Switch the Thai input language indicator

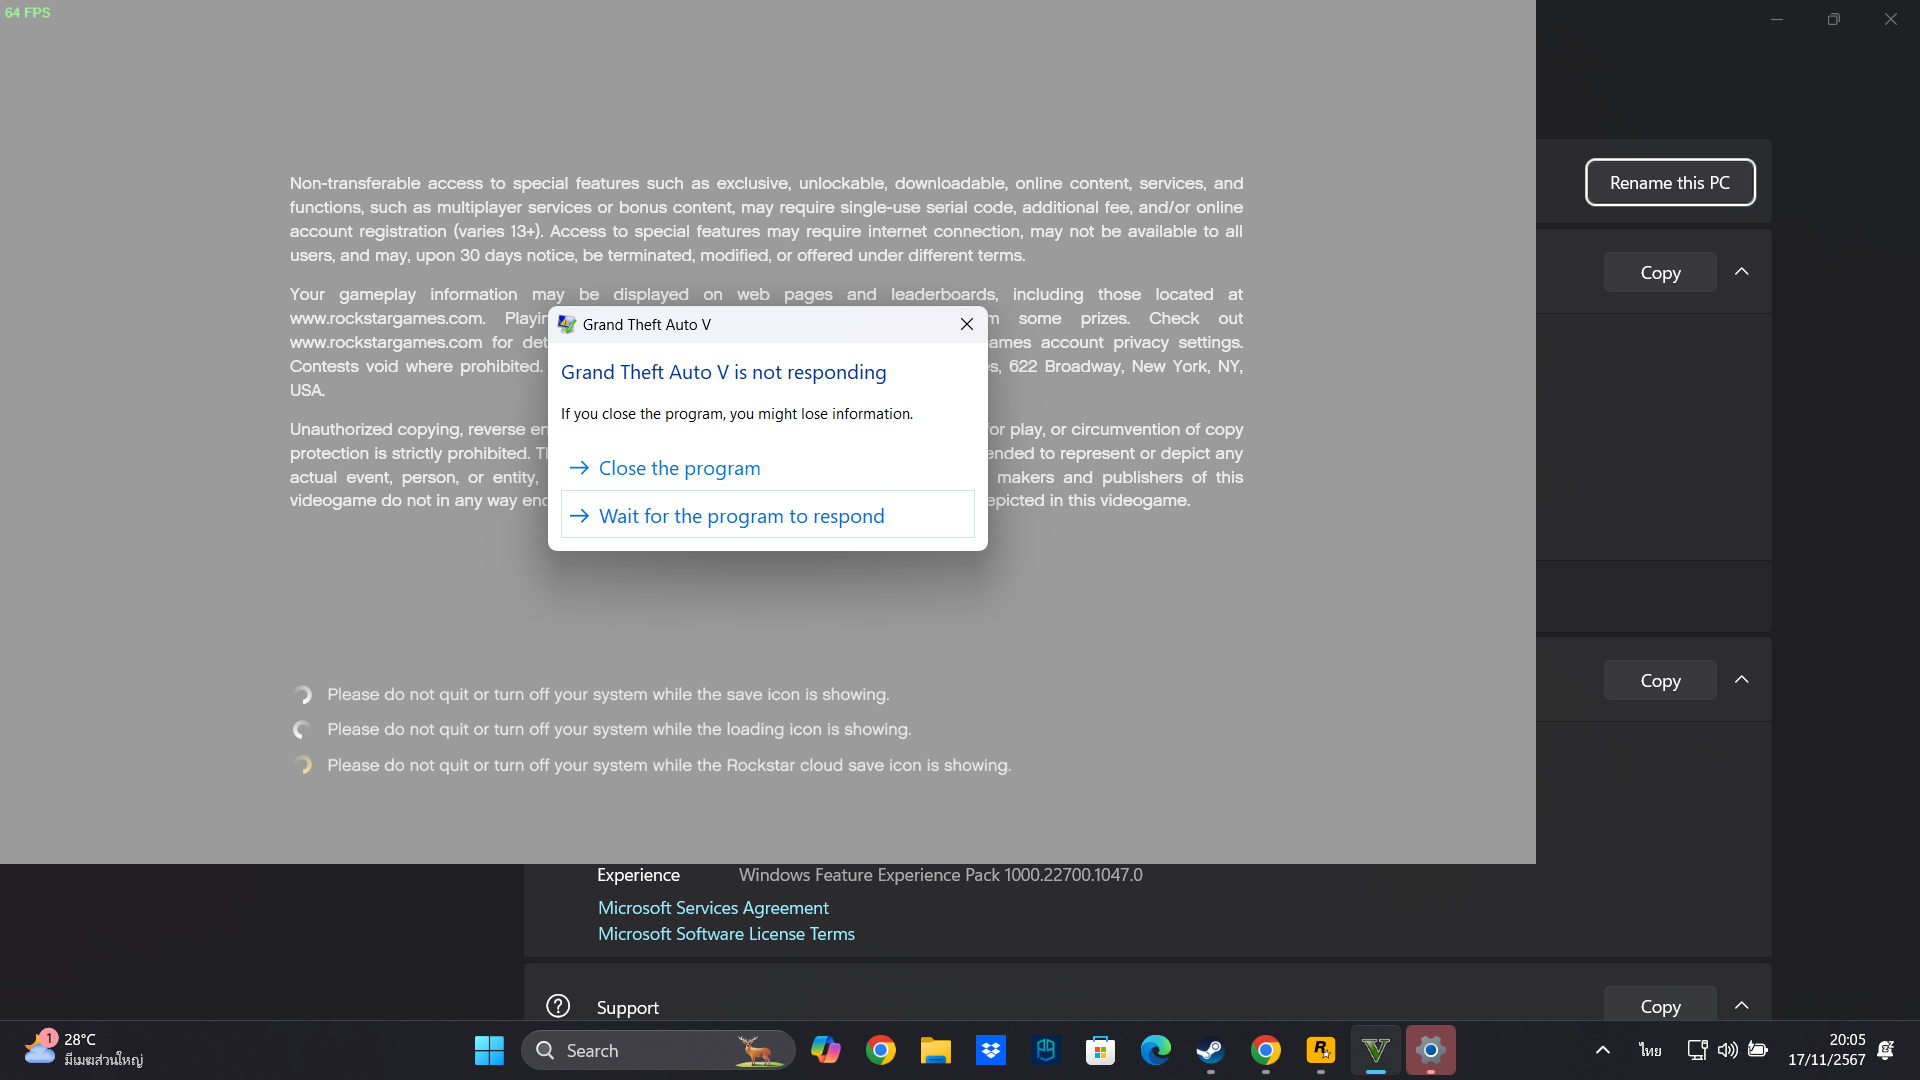pos(1650,1050)
